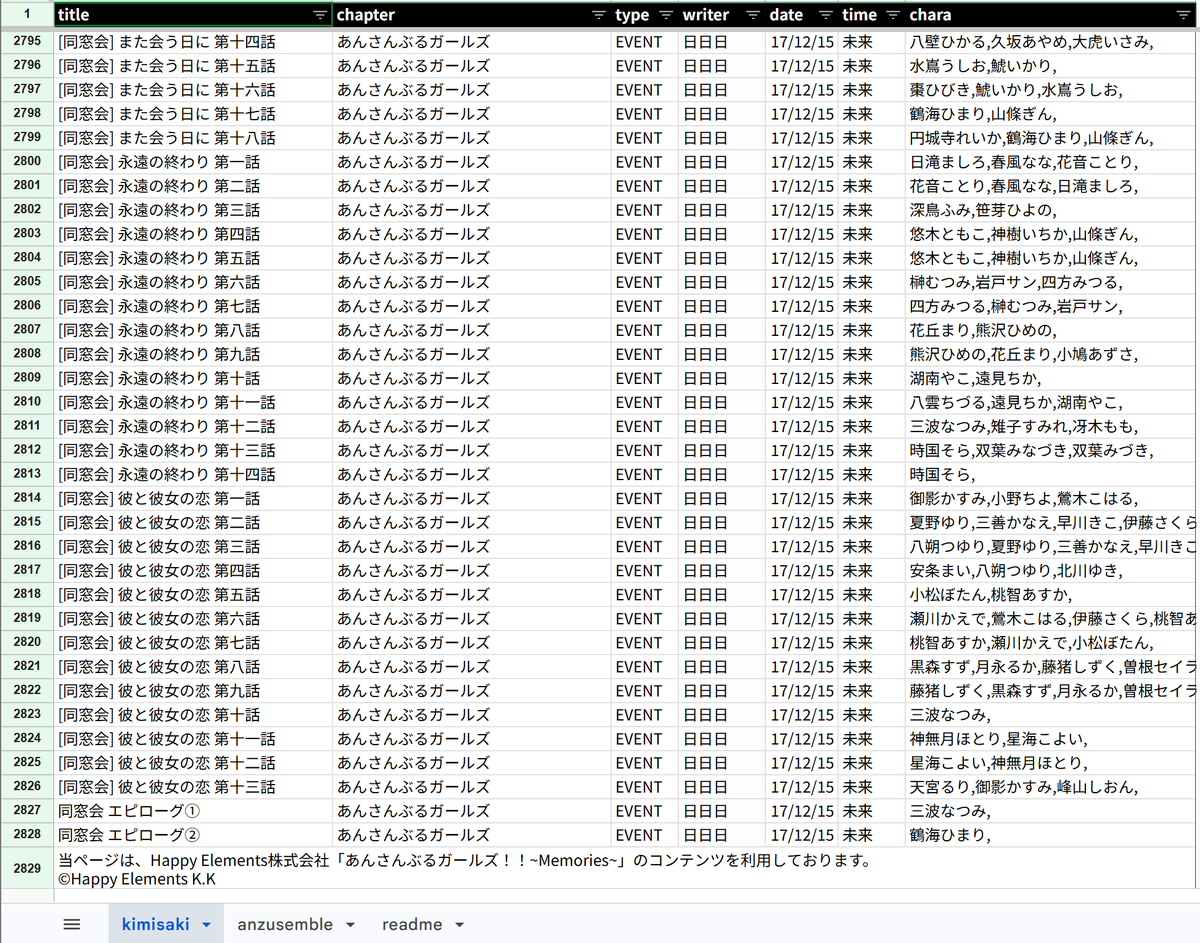Select header row number 1
The width and height of the screenshot is (1200, 943).
pyautogui.click(x=27, y=15)
